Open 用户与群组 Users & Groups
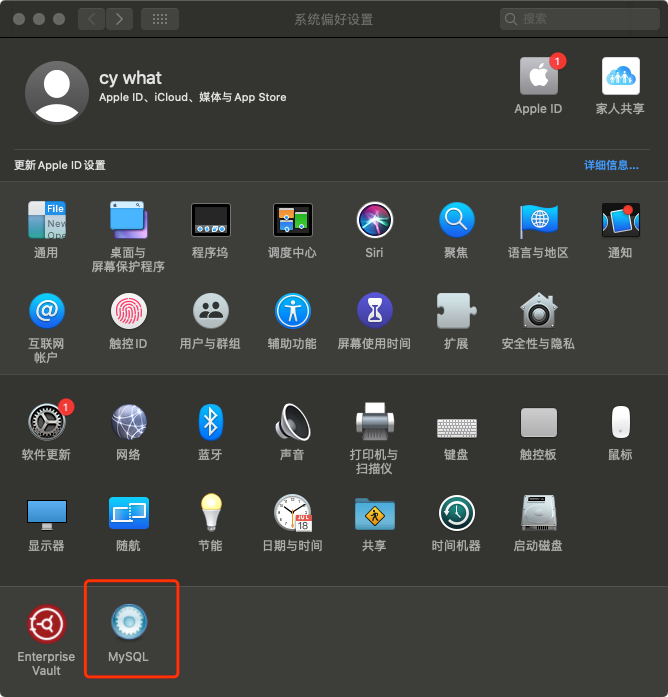The image size is (668, 697). pyautogui.click(x=210, y=311)
